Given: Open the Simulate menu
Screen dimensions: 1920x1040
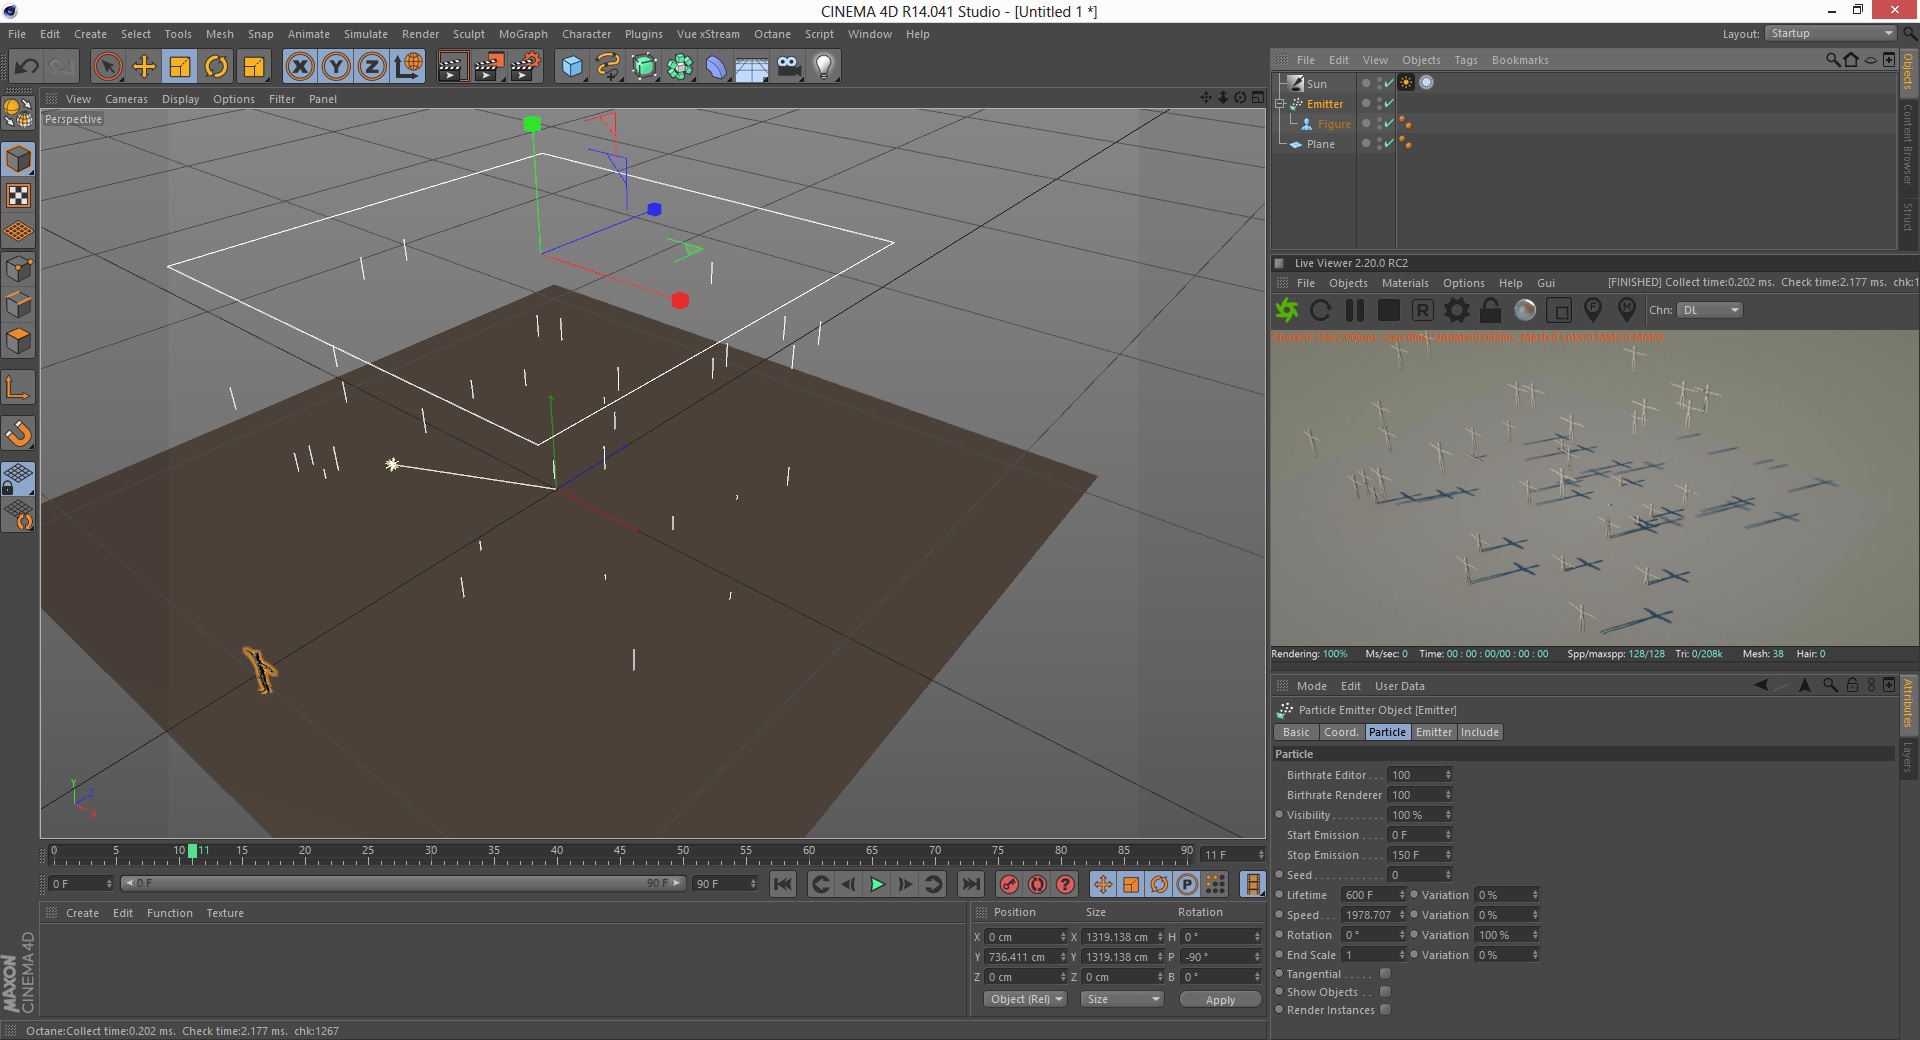Looking at the screenshot, I should pos(366,34).
